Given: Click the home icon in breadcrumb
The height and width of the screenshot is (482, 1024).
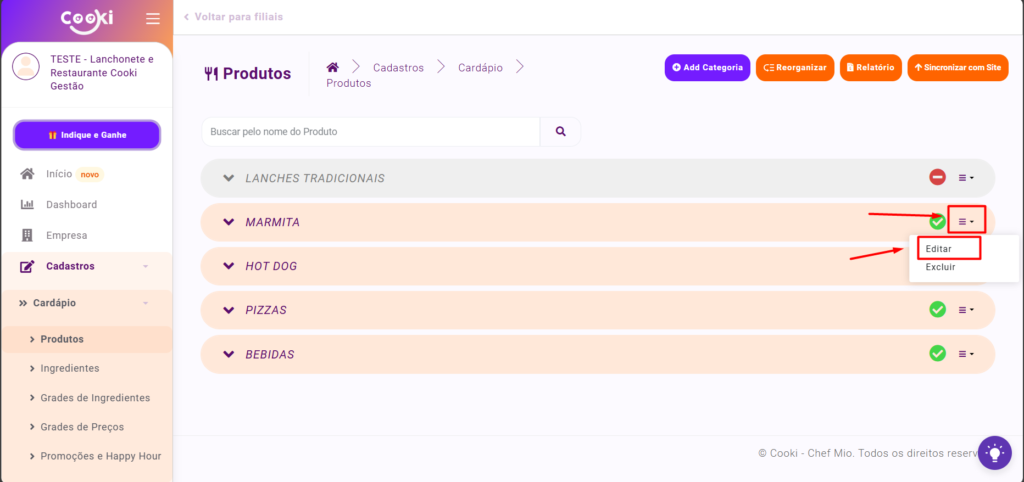Looking at the screenshot, I should pos(333,67).
